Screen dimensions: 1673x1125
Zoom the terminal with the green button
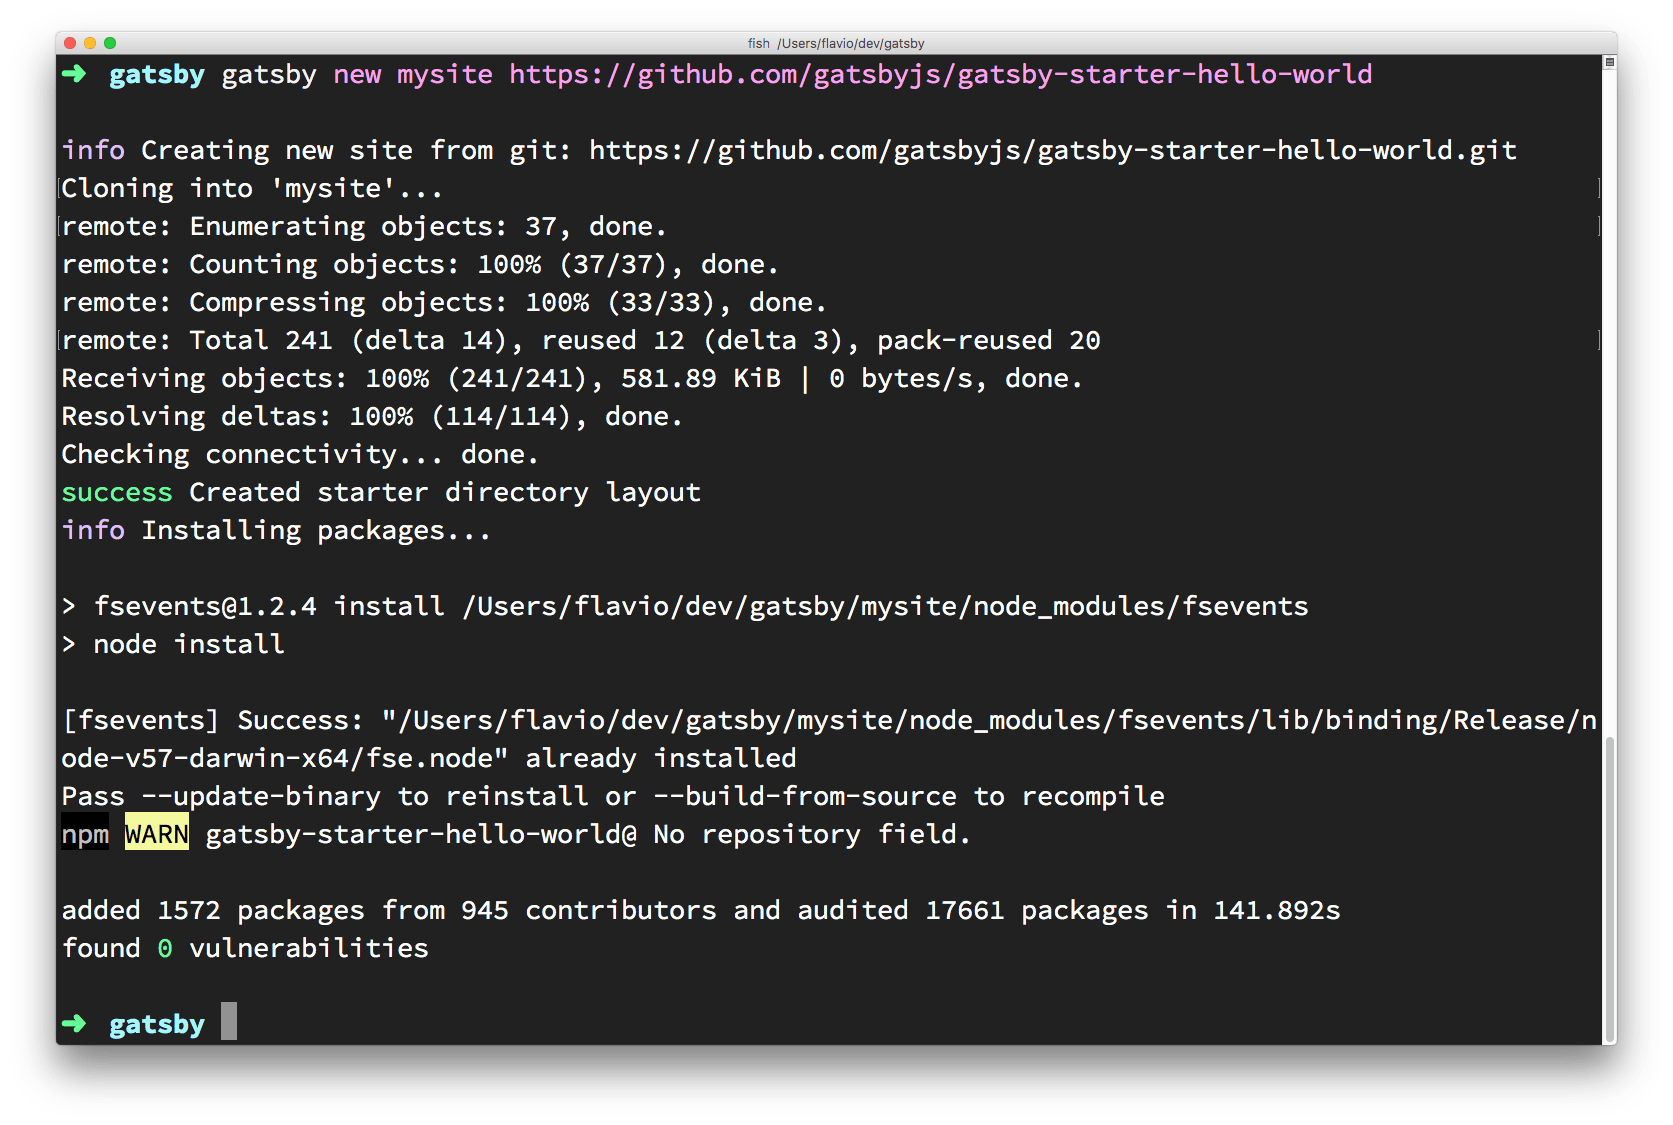click(110, 43)
